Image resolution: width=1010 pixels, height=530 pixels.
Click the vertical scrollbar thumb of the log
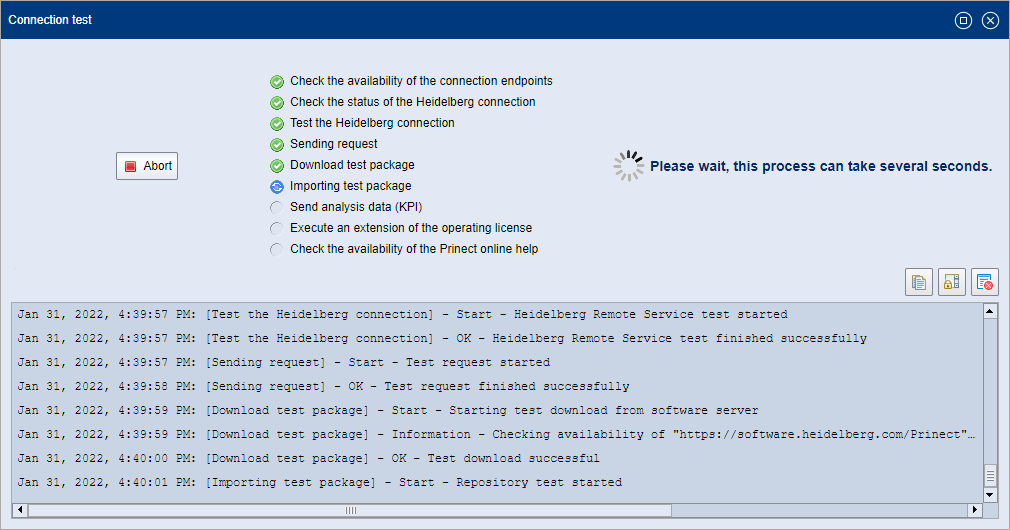click(990, 477)
